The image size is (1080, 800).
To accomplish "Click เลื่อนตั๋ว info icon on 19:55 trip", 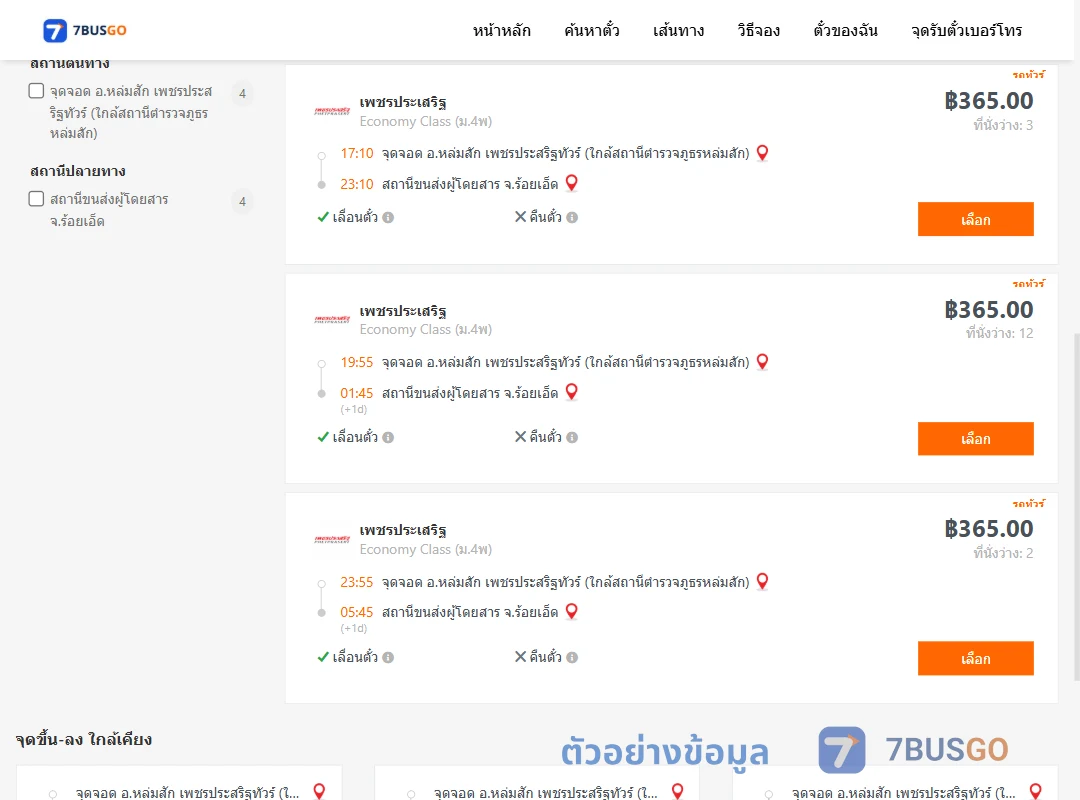I will tap(388, 438).
